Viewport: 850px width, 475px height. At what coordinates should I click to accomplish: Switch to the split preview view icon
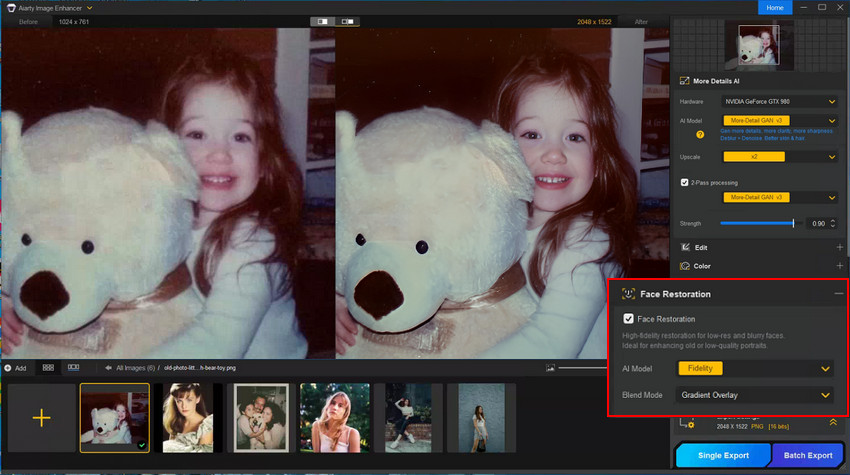click(x=323, y=22)
